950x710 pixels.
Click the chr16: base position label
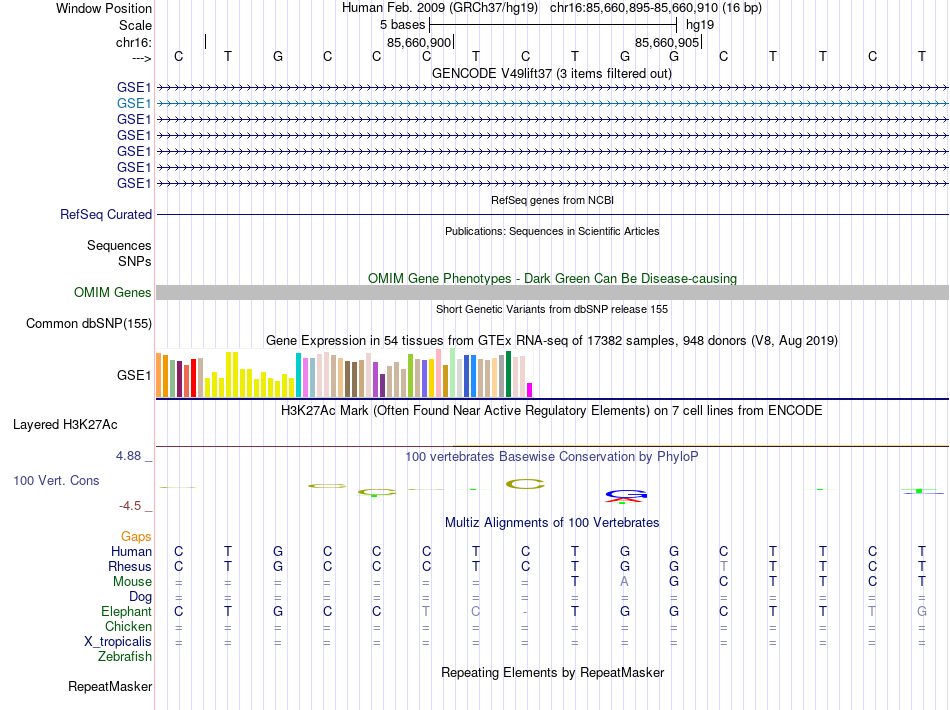[x=133, y=42]
